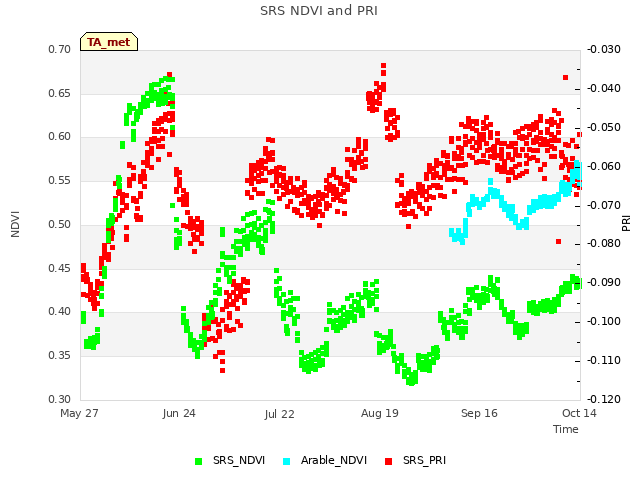This screenshot has height=480, width=640.
Task: Click the red SRS_PRI legend swatch
Action: click(x=389, y=461)
